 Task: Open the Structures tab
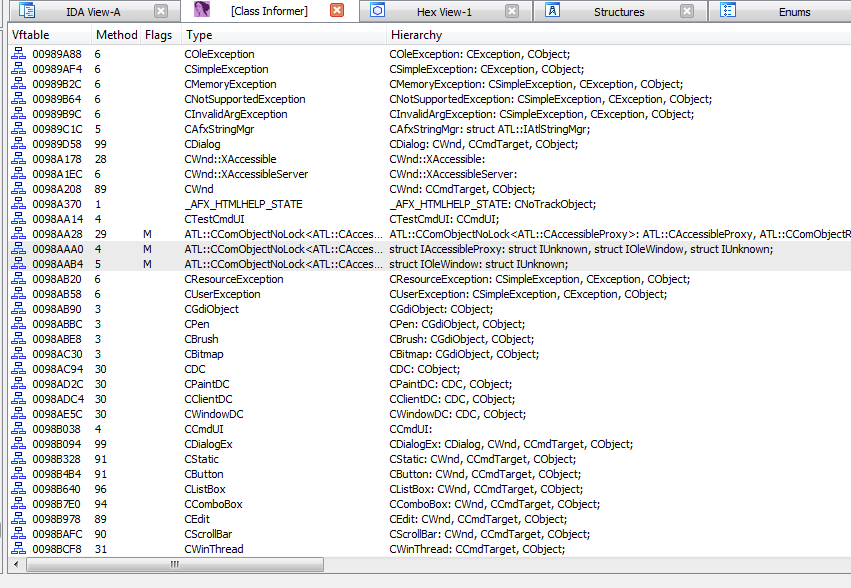pyautogui.click(x=619, y=12)
